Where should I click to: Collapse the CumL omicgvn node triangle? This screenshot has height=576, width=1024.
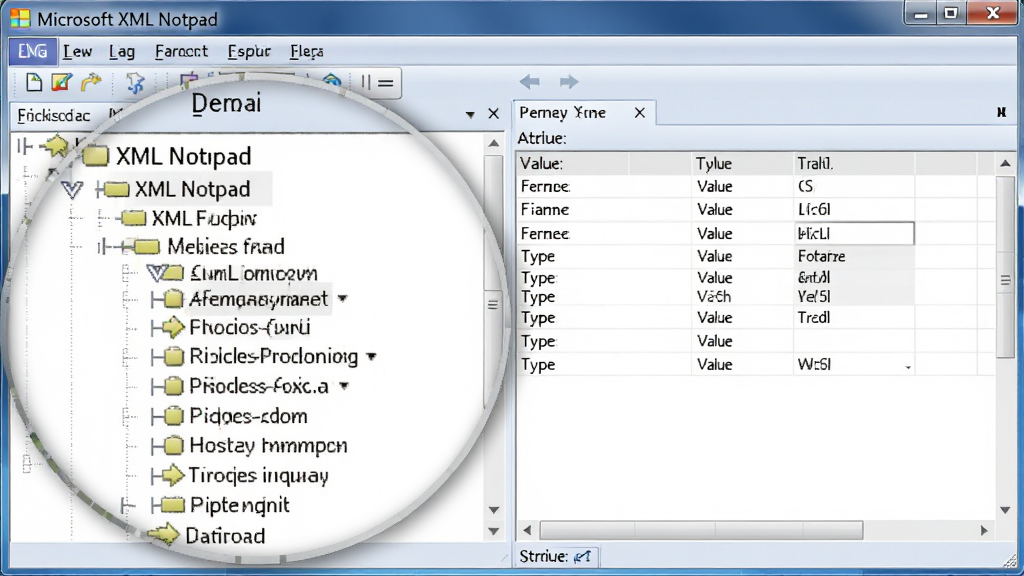pyautogui.click(x=157, y=273)
